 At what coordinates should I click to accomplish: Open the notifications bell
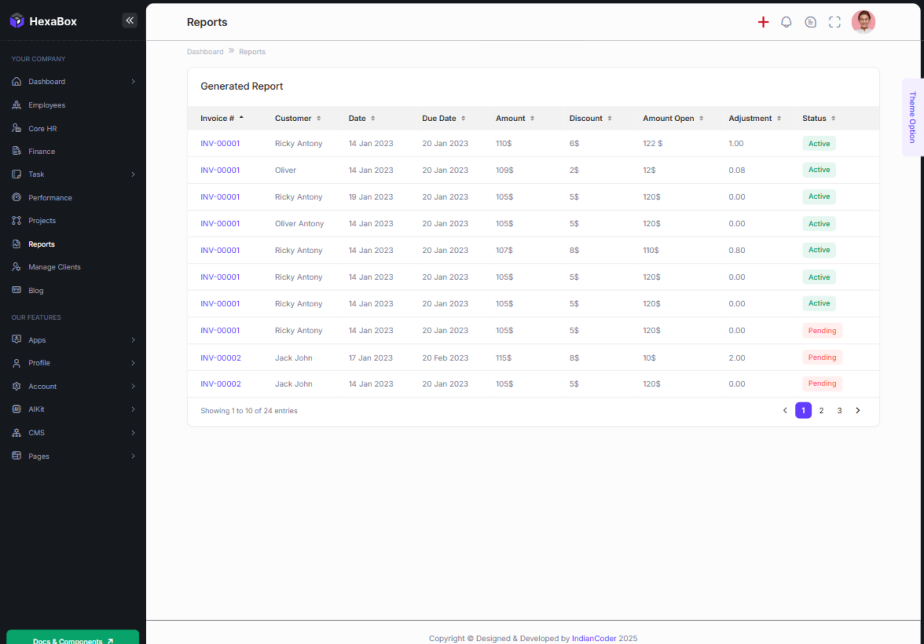click(x=786, y=22)
